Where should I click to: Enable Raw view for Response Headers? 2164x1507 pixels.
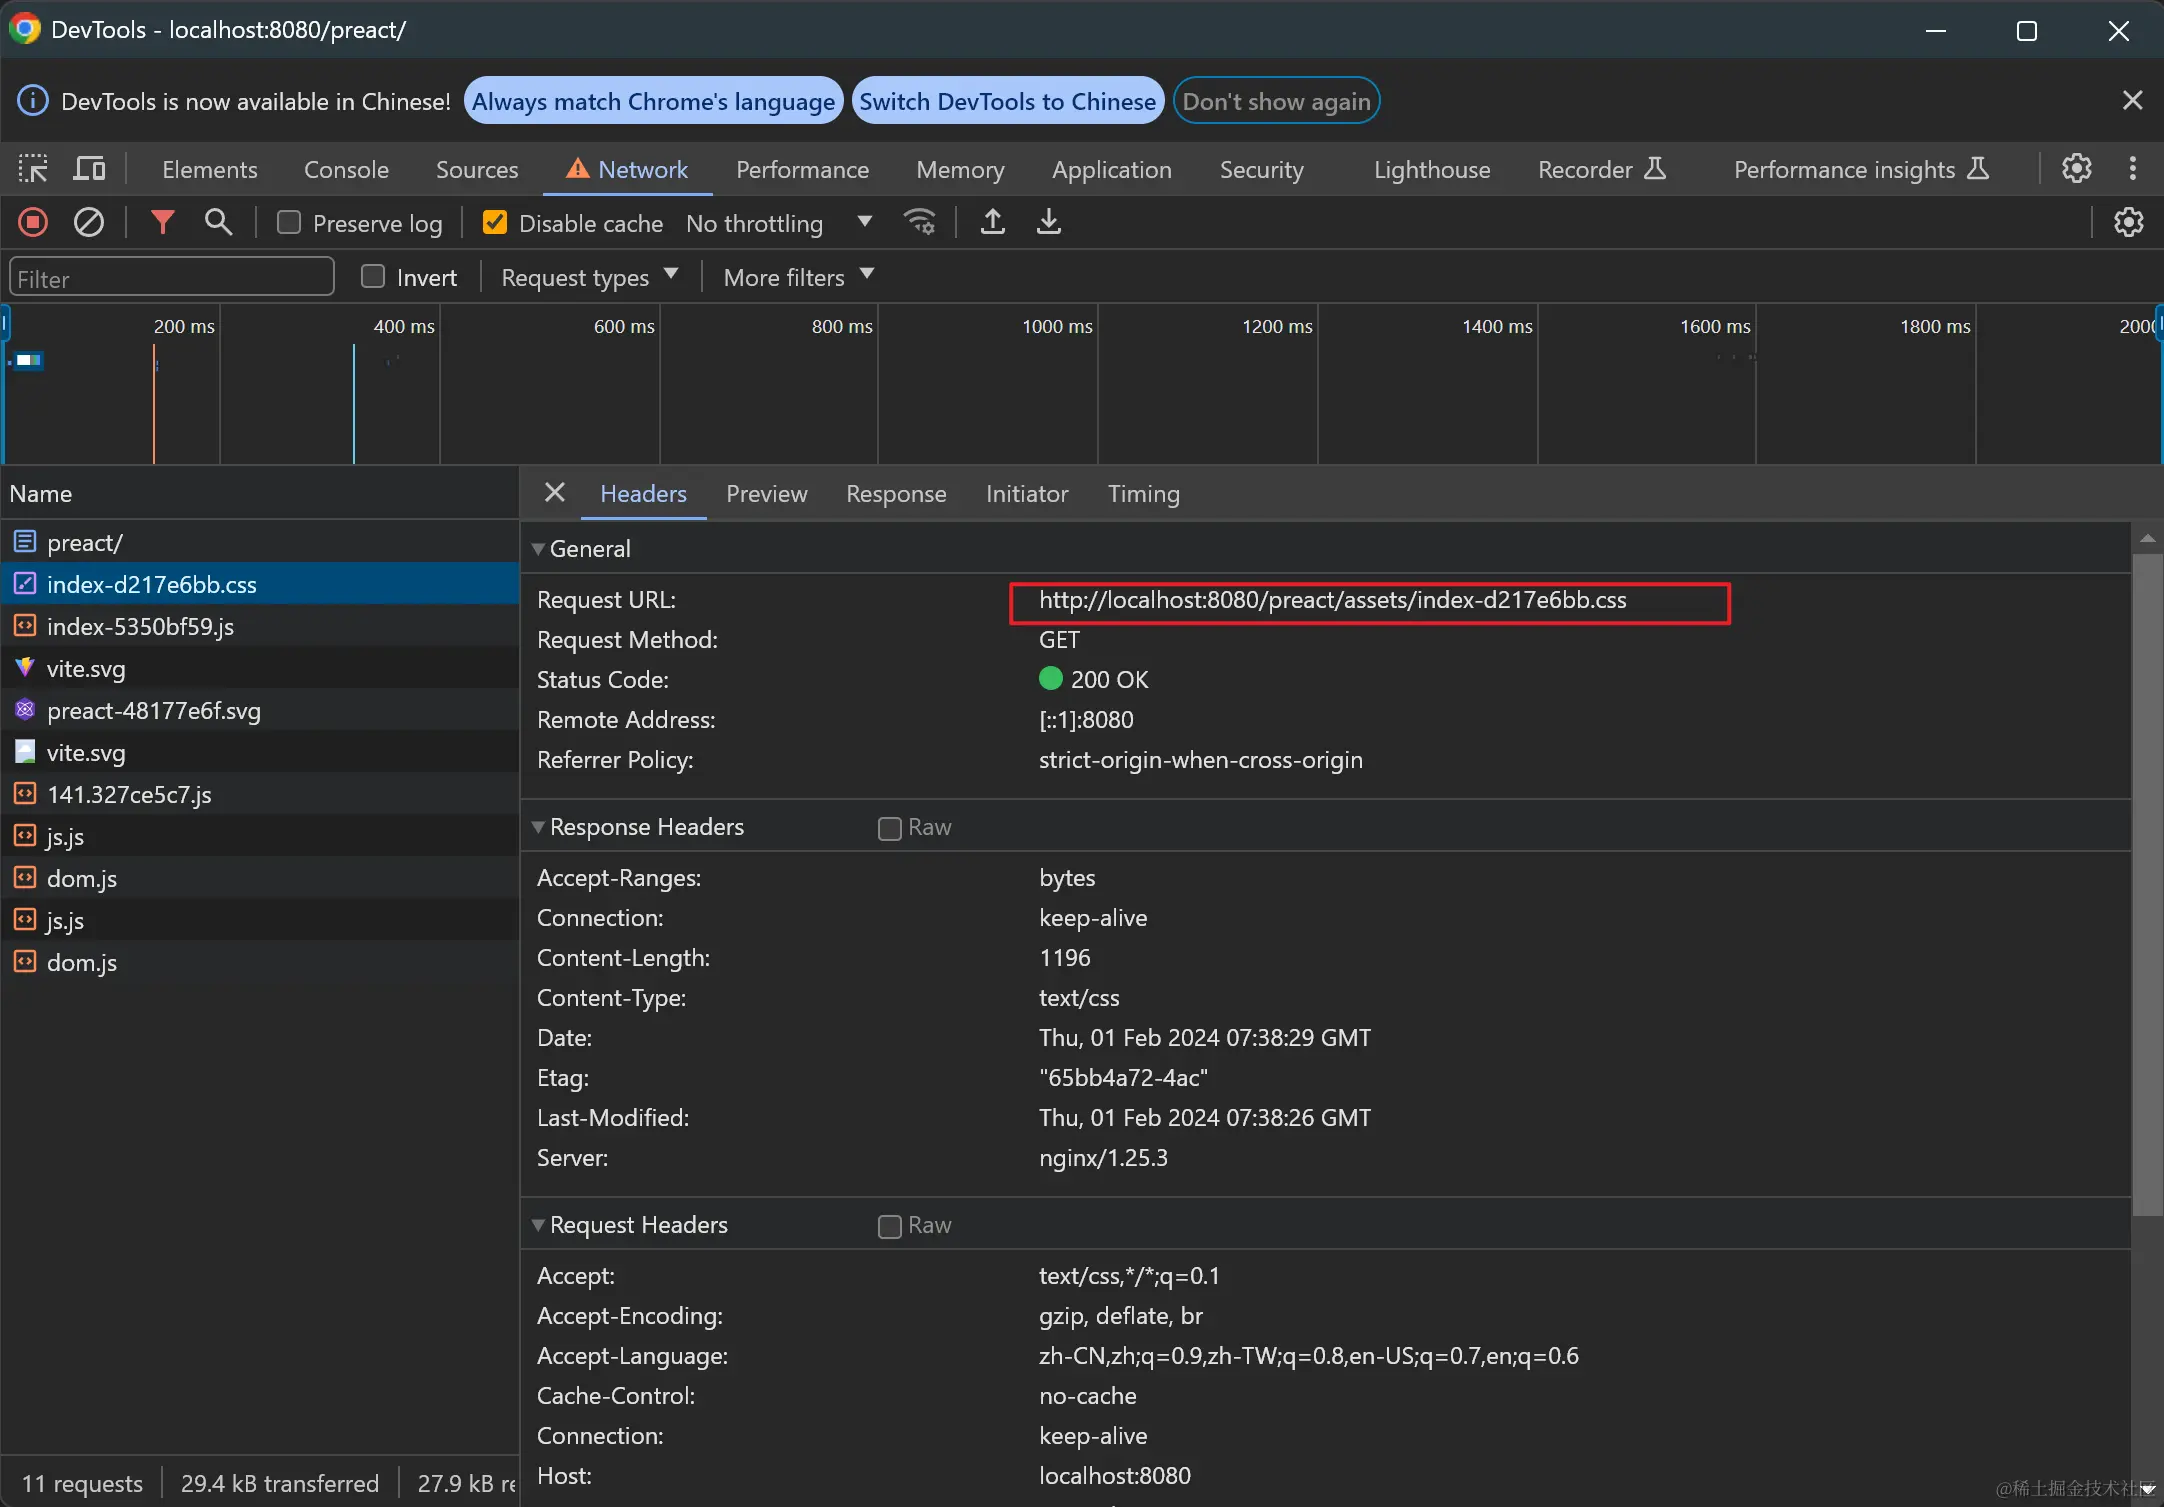[x=889, y=828]
